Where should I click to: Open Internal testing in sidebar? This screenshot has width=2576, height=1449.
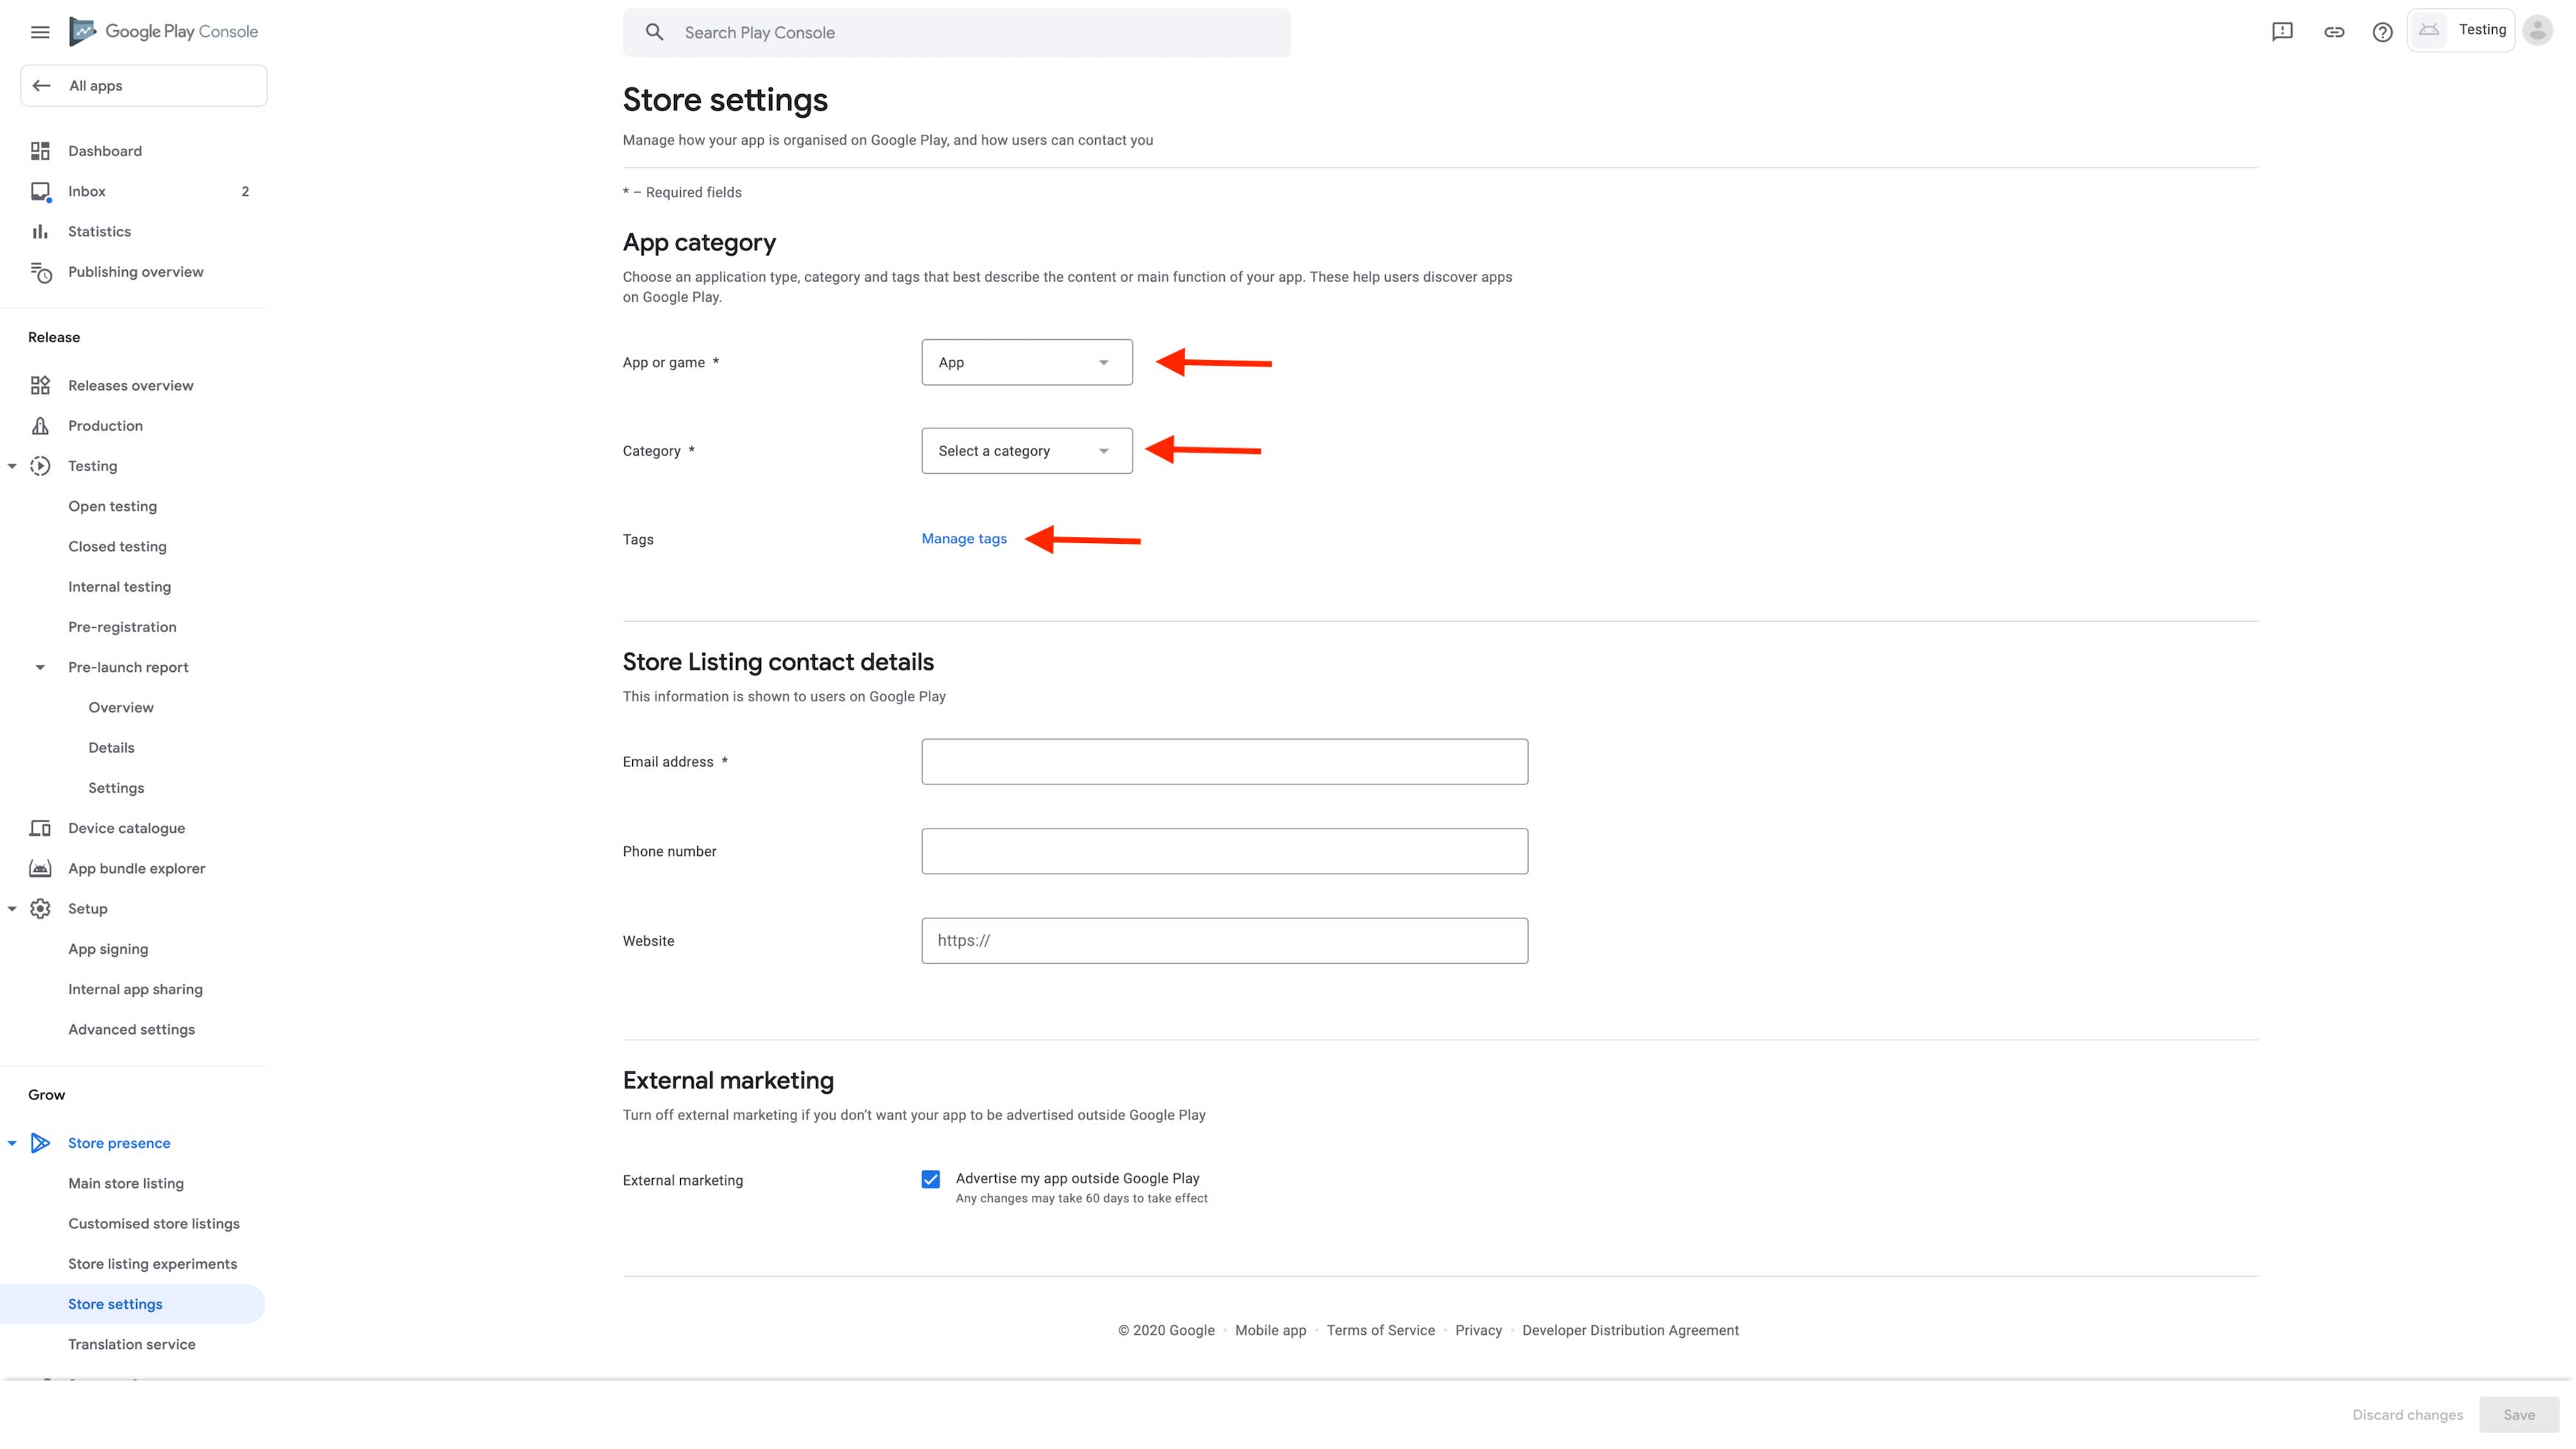click(x=119, y=587)
